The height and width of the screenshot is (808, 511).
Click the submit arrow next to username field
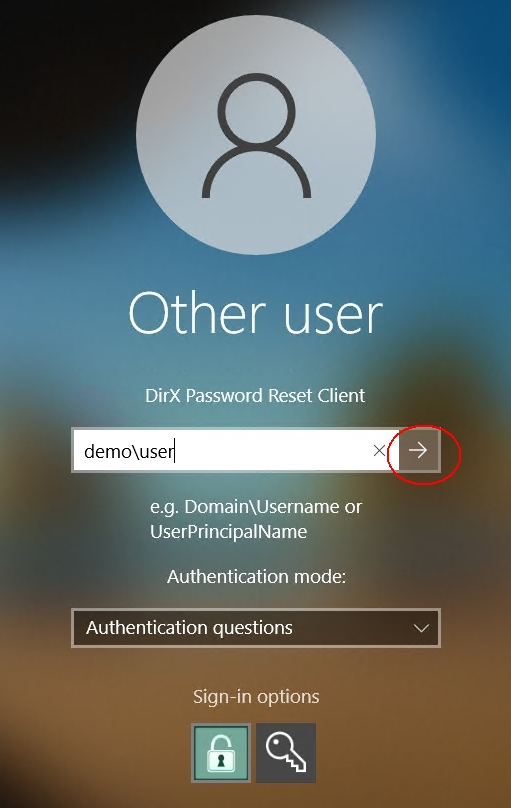click(x=419, y=450)
